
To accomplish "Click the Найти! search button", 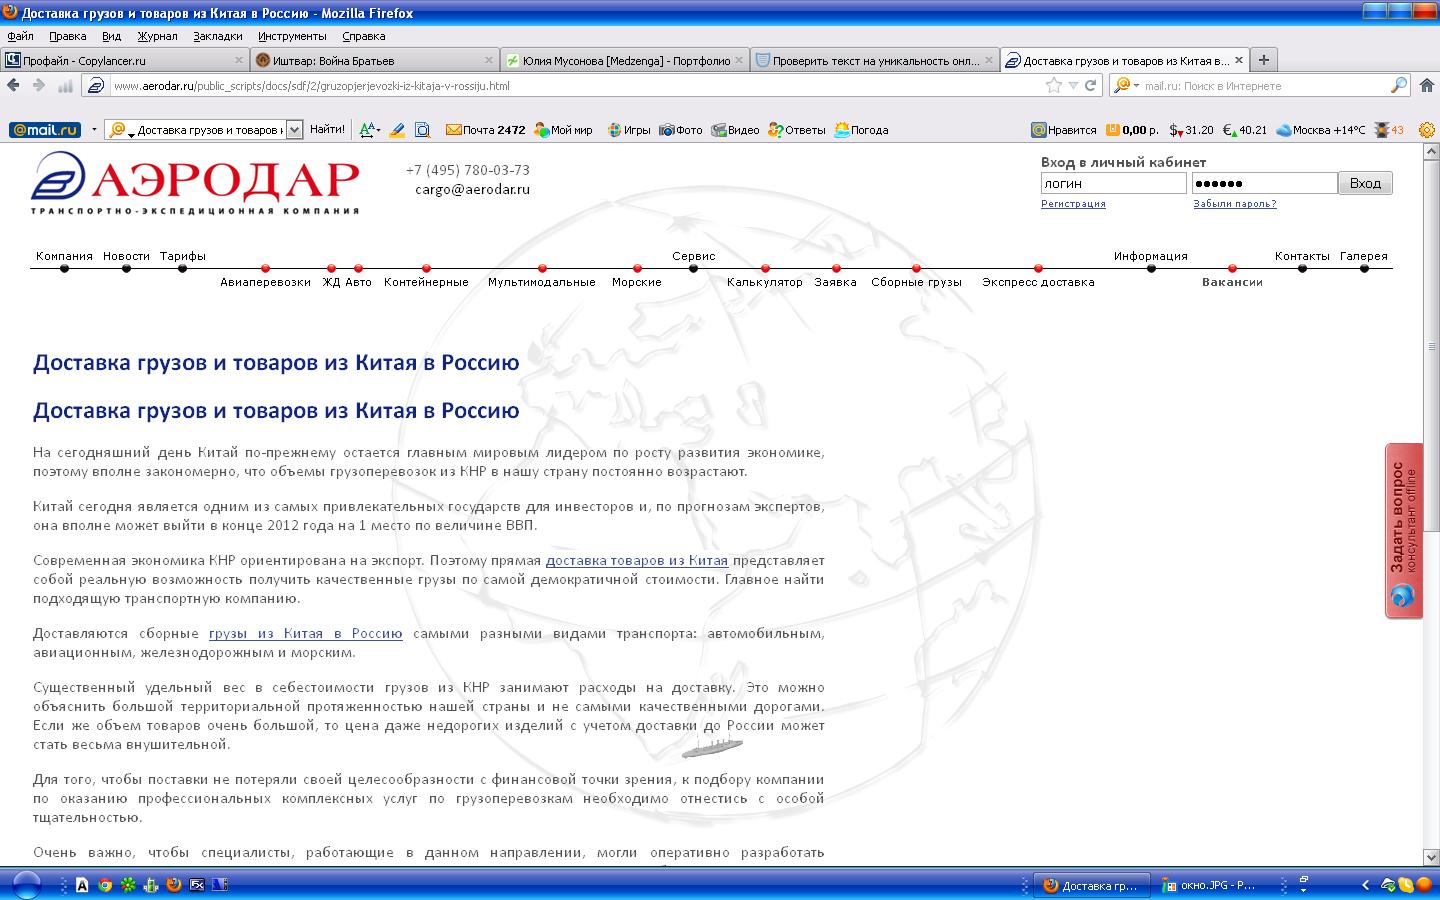I will coord(327,130).
